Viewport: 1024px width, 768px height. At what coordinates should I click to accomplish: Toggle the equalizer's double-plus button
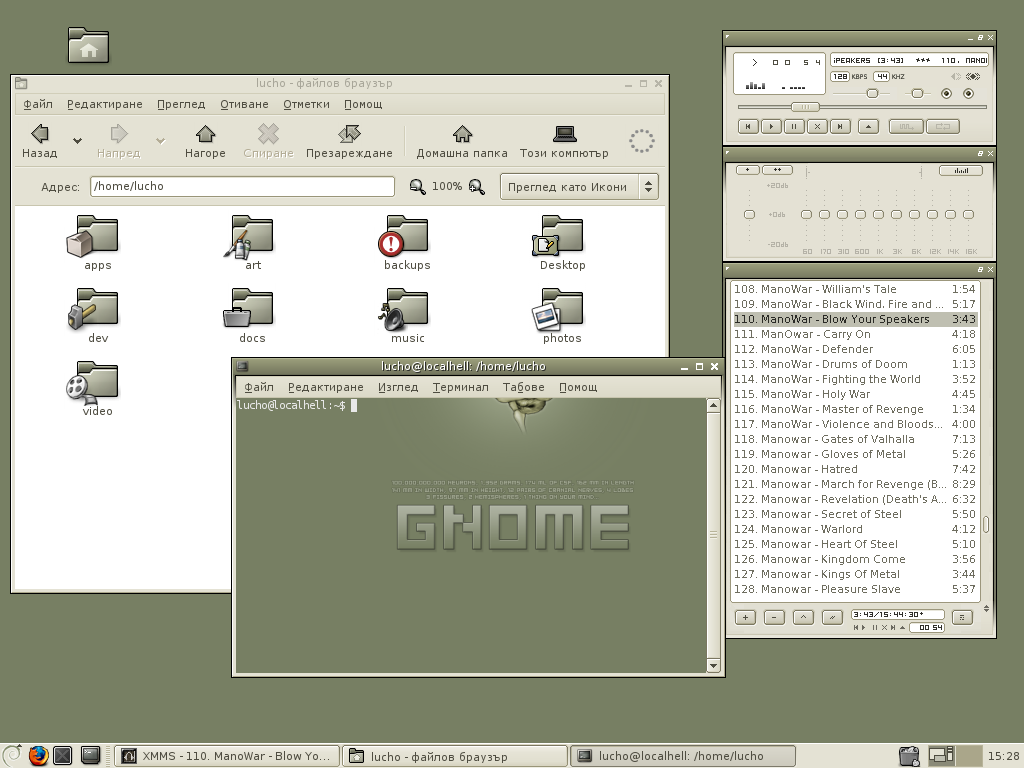point(777,170)
